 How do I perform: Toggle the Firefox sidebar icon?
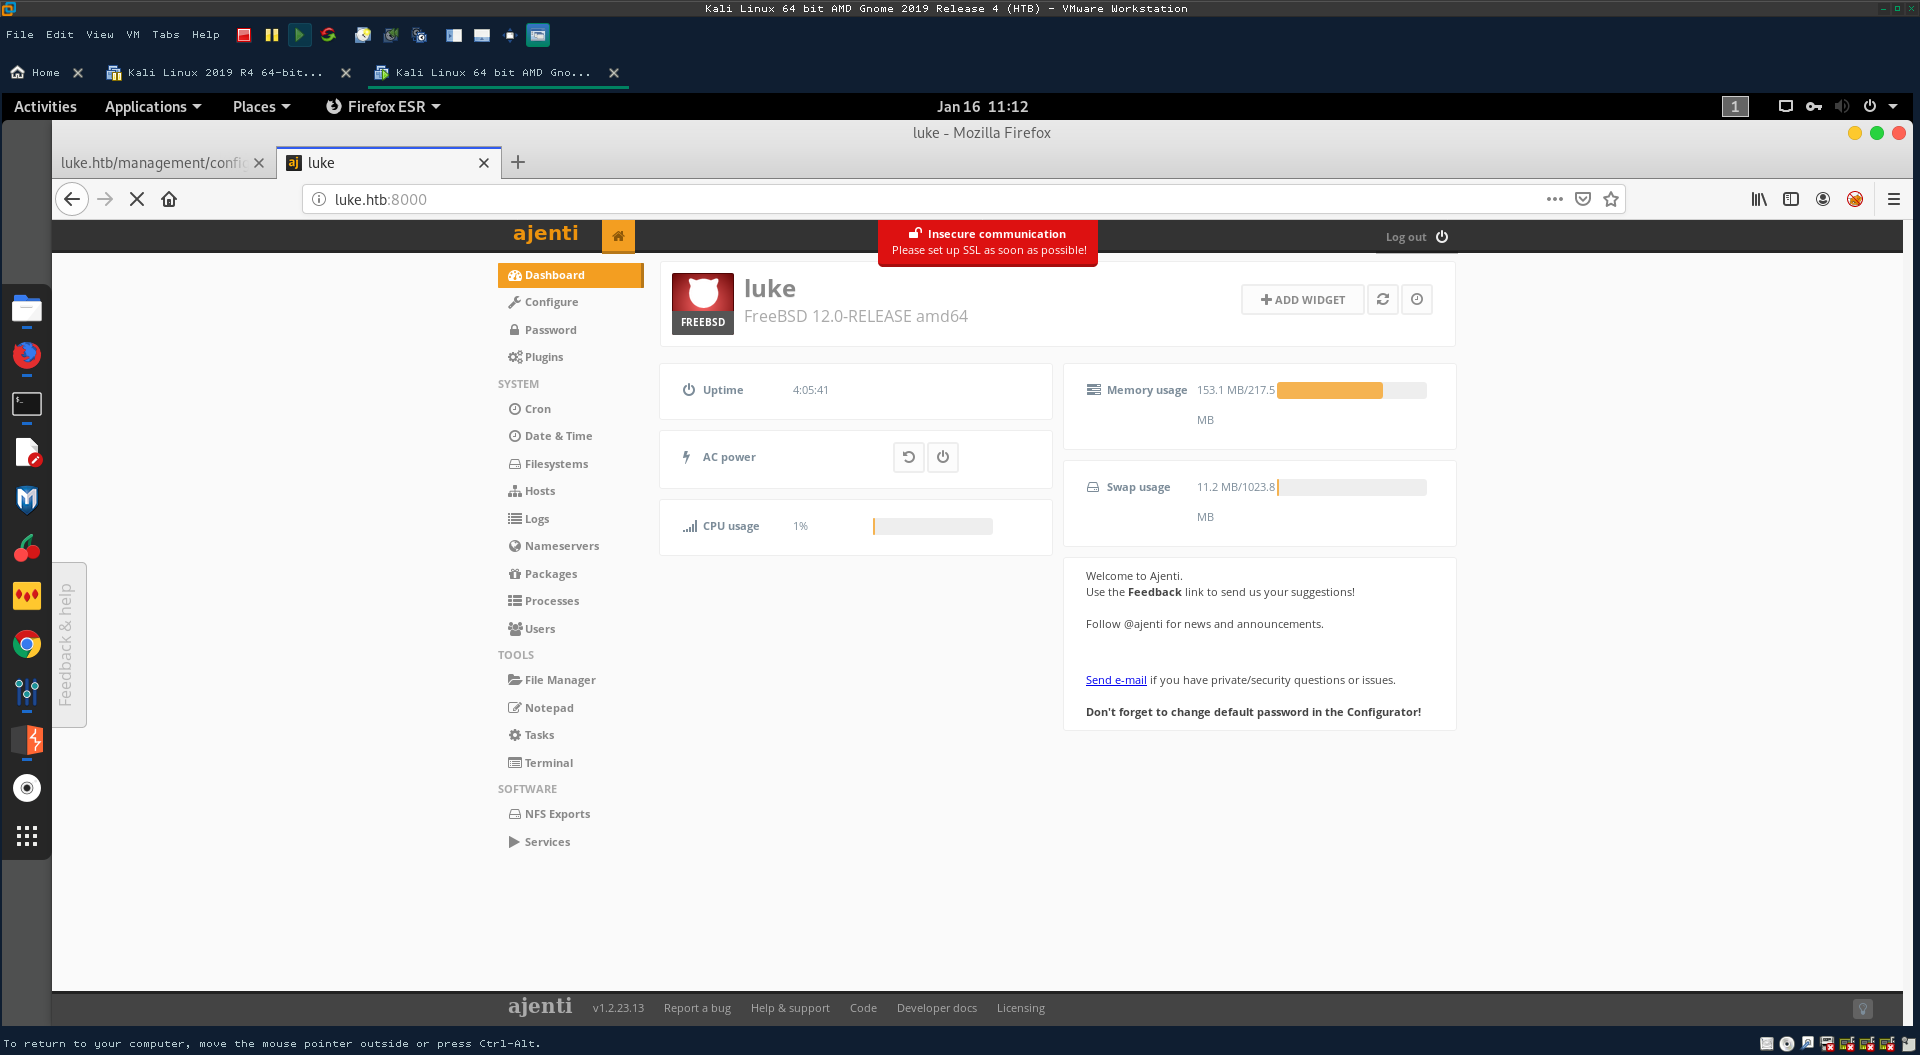pyautogui.click(x=1791, y=199)
